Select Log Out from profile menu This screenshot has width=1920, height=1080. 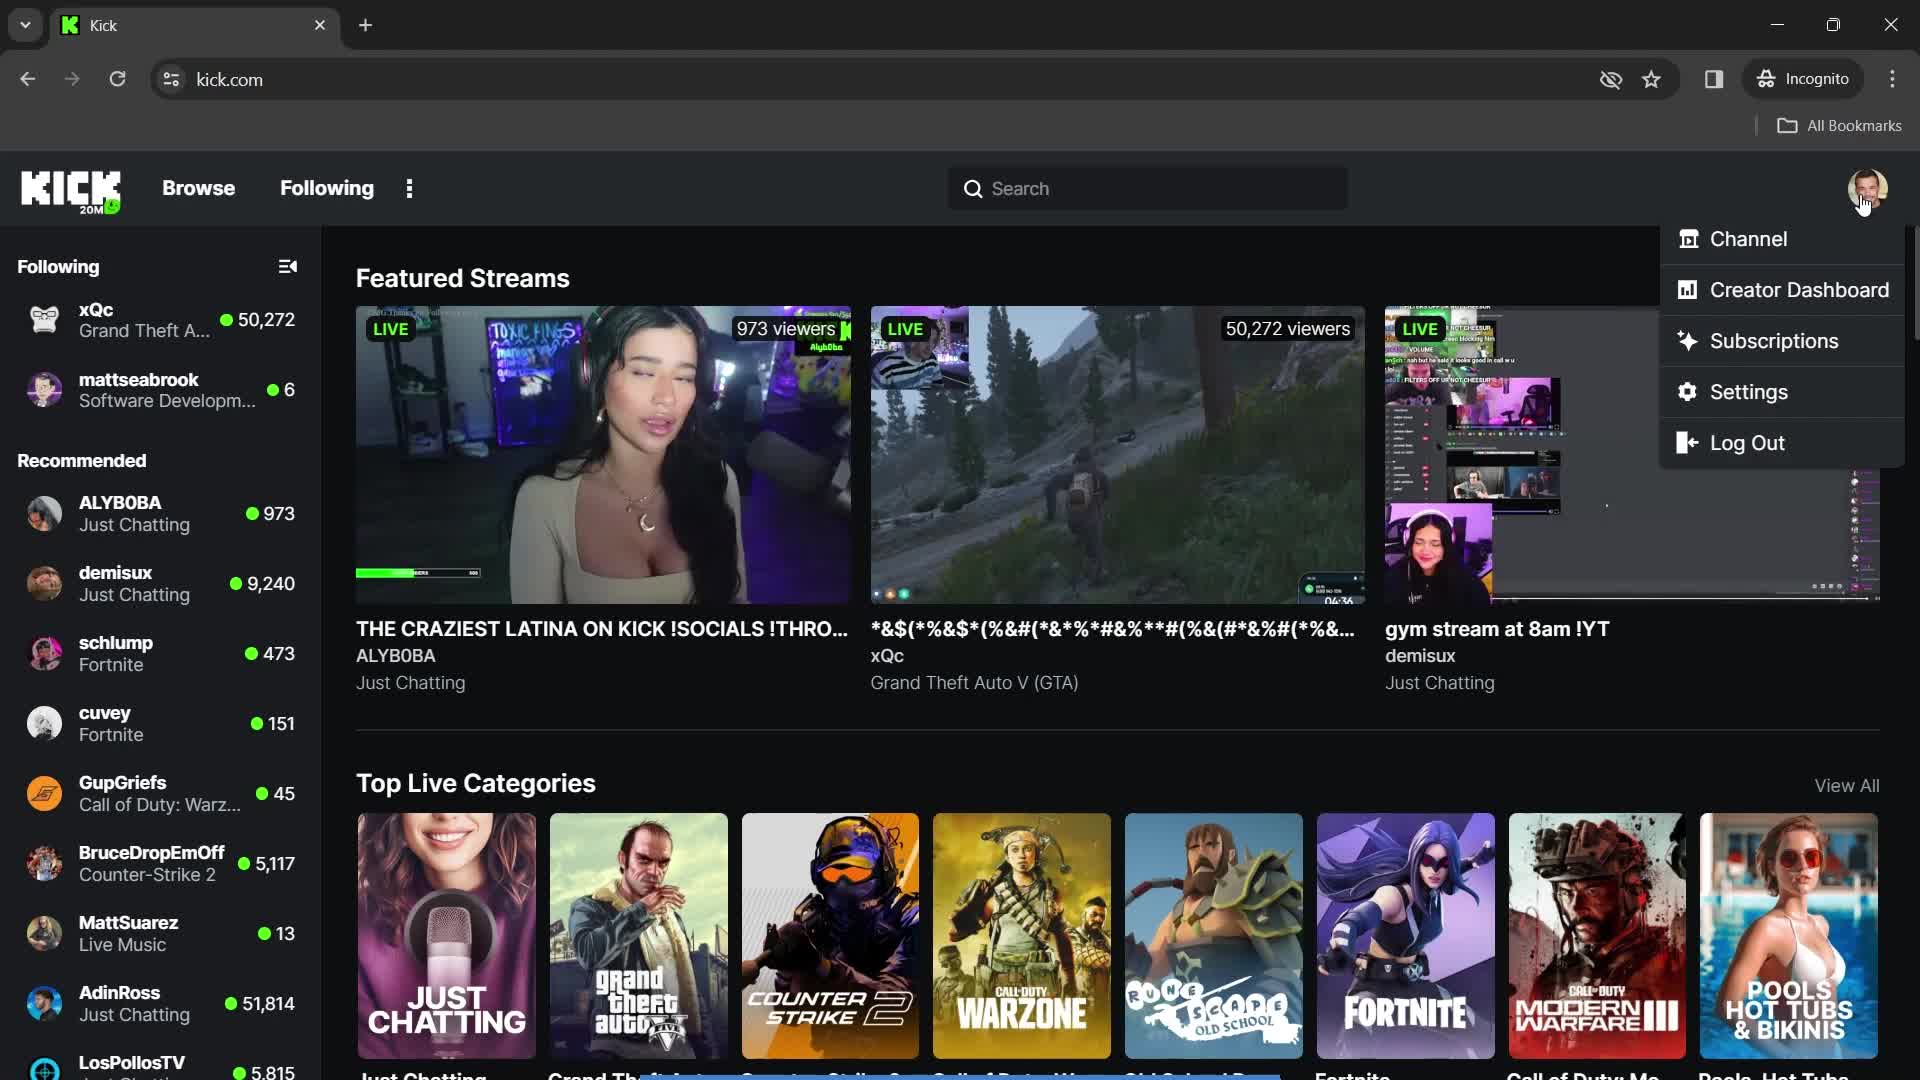pos(1781,443)
